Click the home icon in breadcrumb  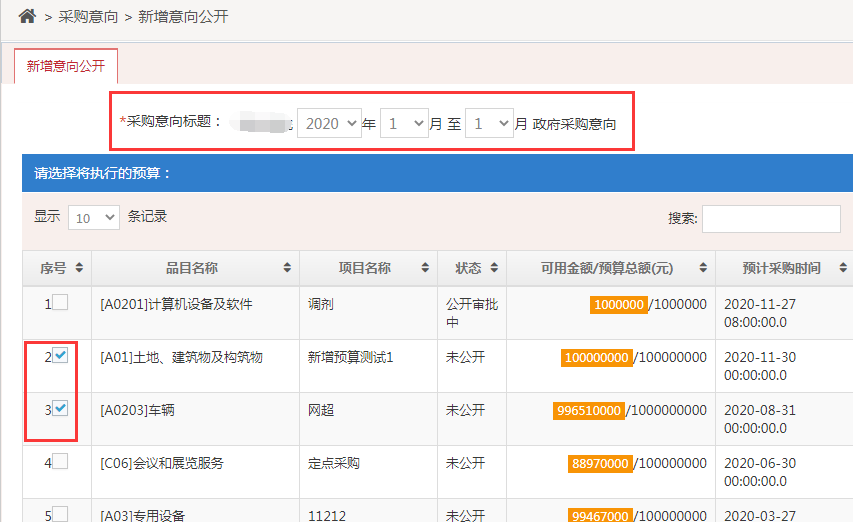coord(27,16)
